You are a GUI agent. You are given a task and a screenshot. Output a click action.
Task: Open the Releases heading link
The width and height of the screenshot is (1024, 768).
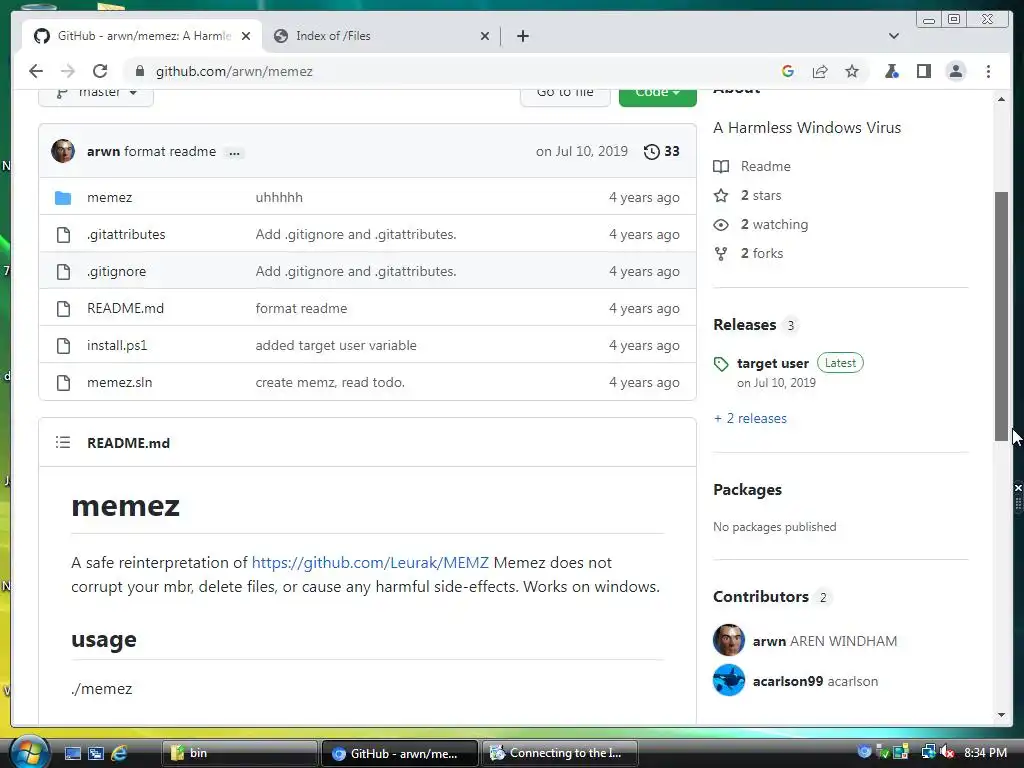point(744,325)
